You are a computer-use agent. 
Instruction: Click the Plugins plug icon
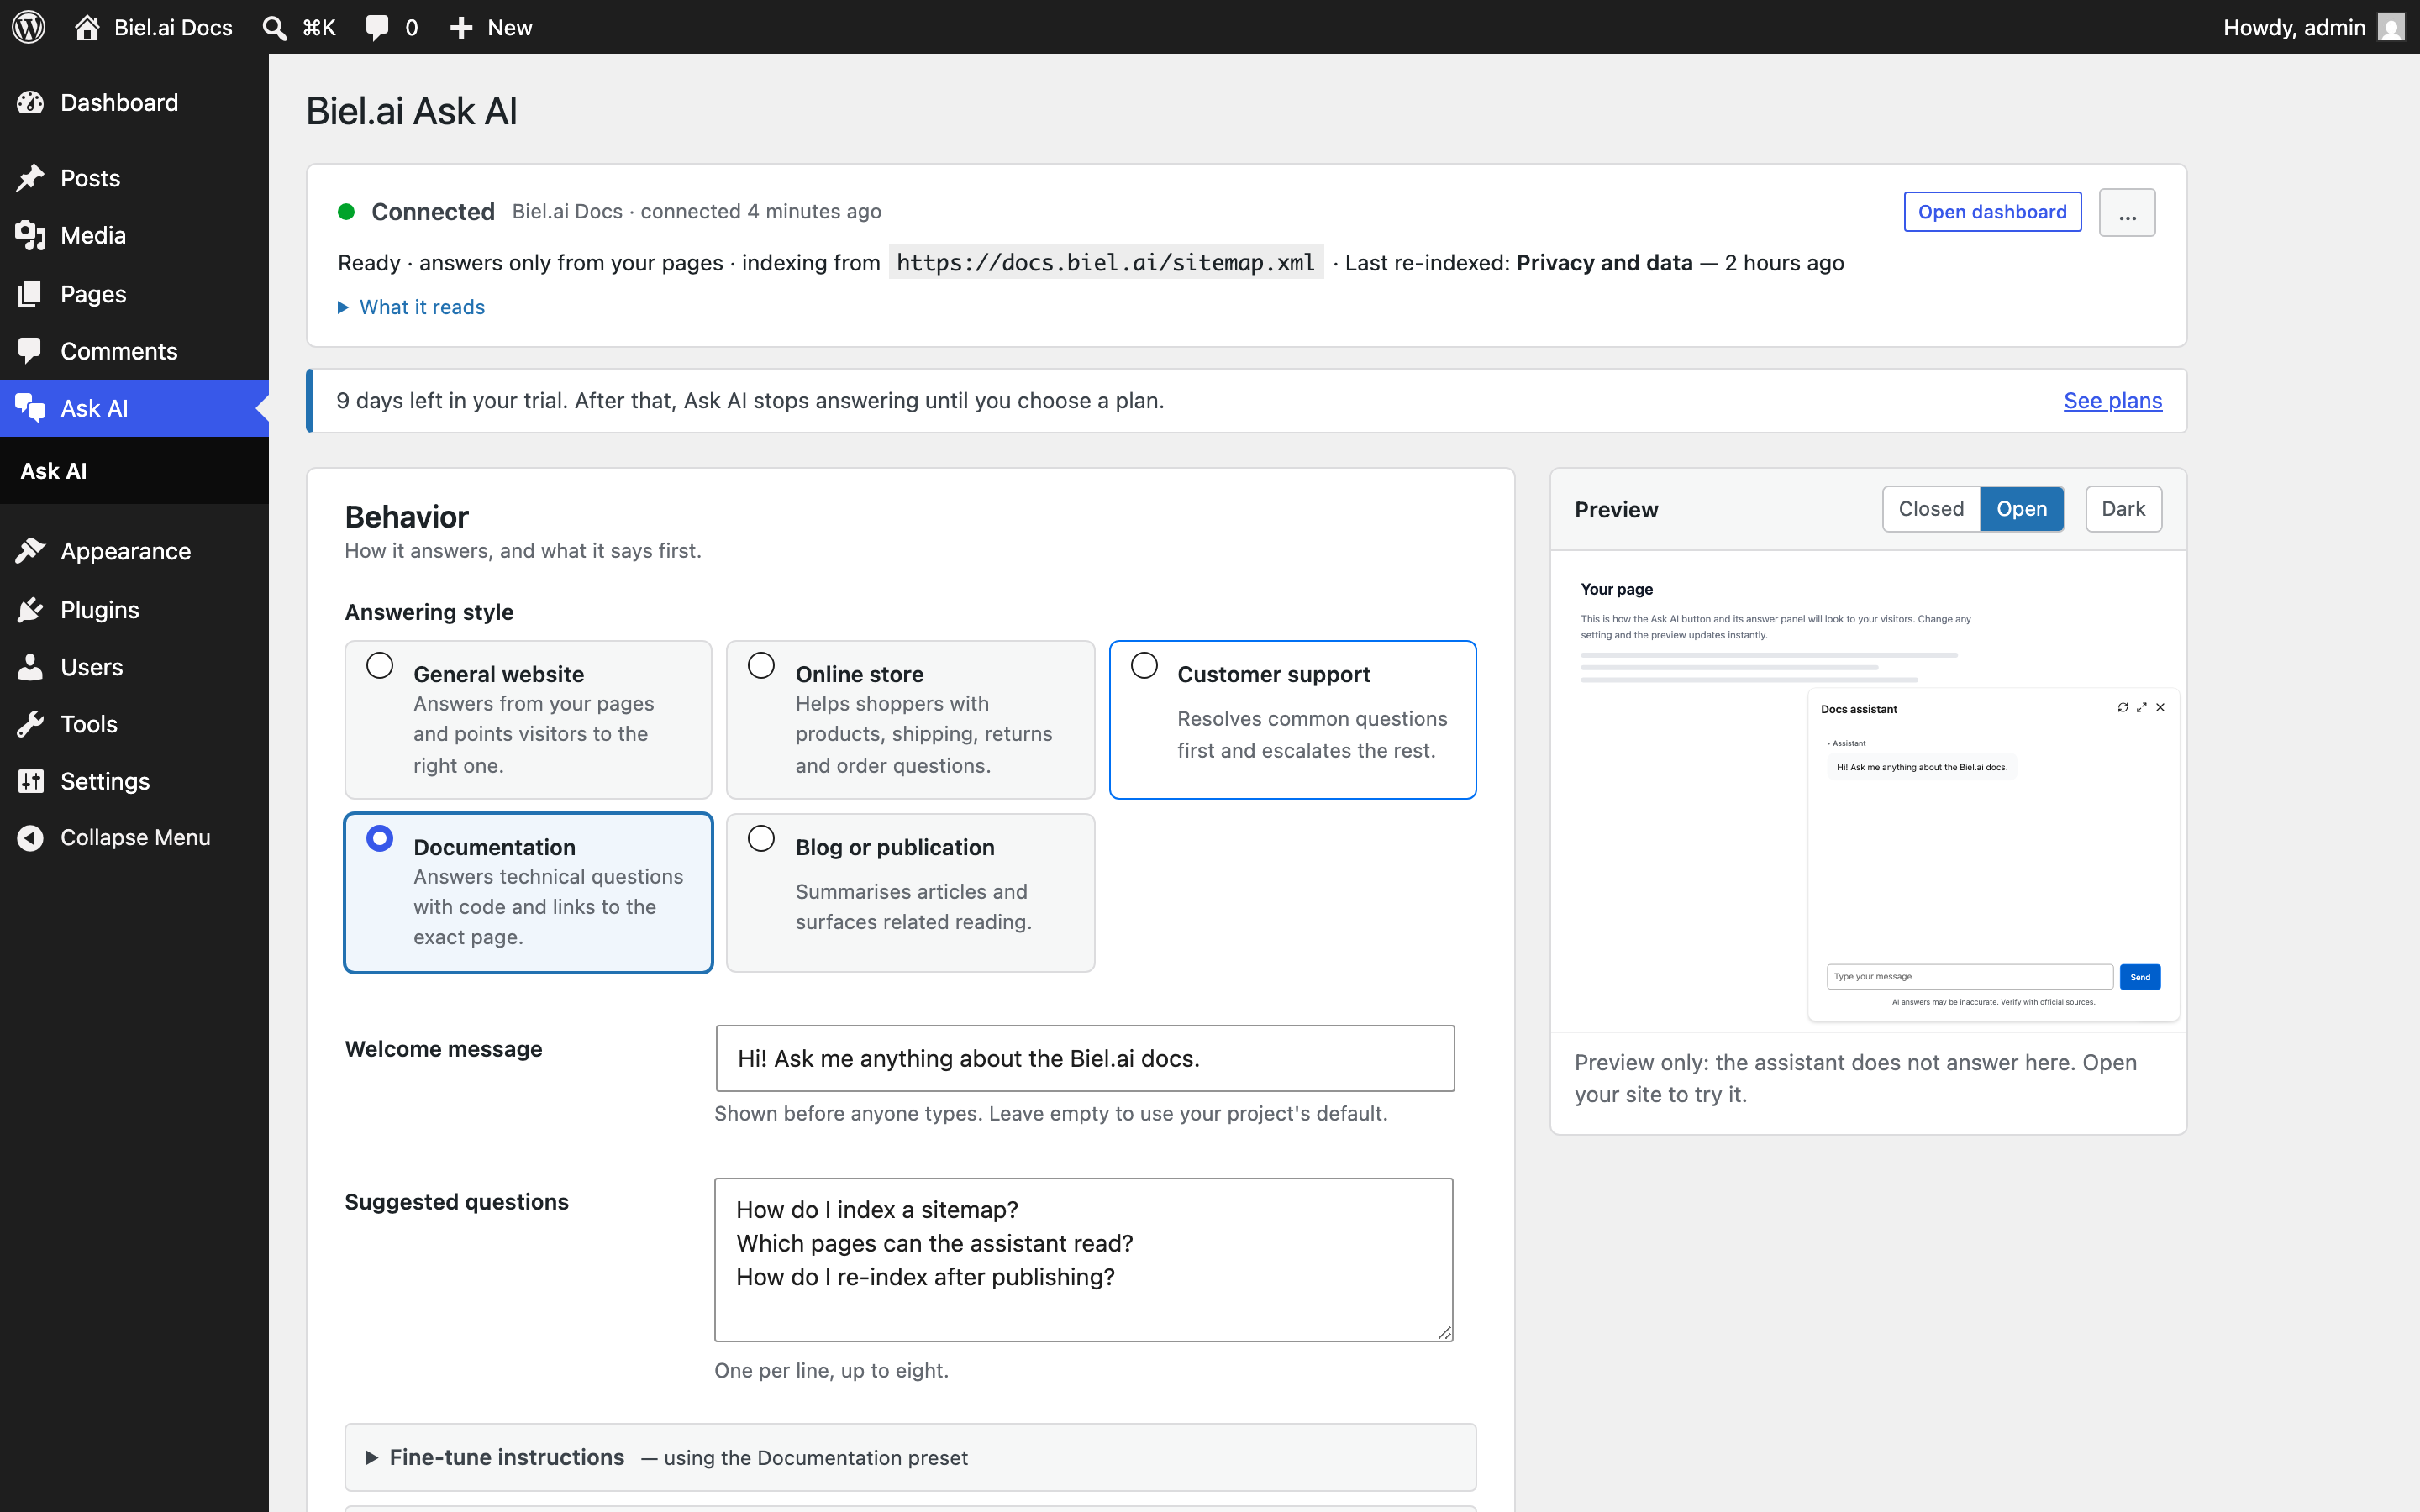30,609
